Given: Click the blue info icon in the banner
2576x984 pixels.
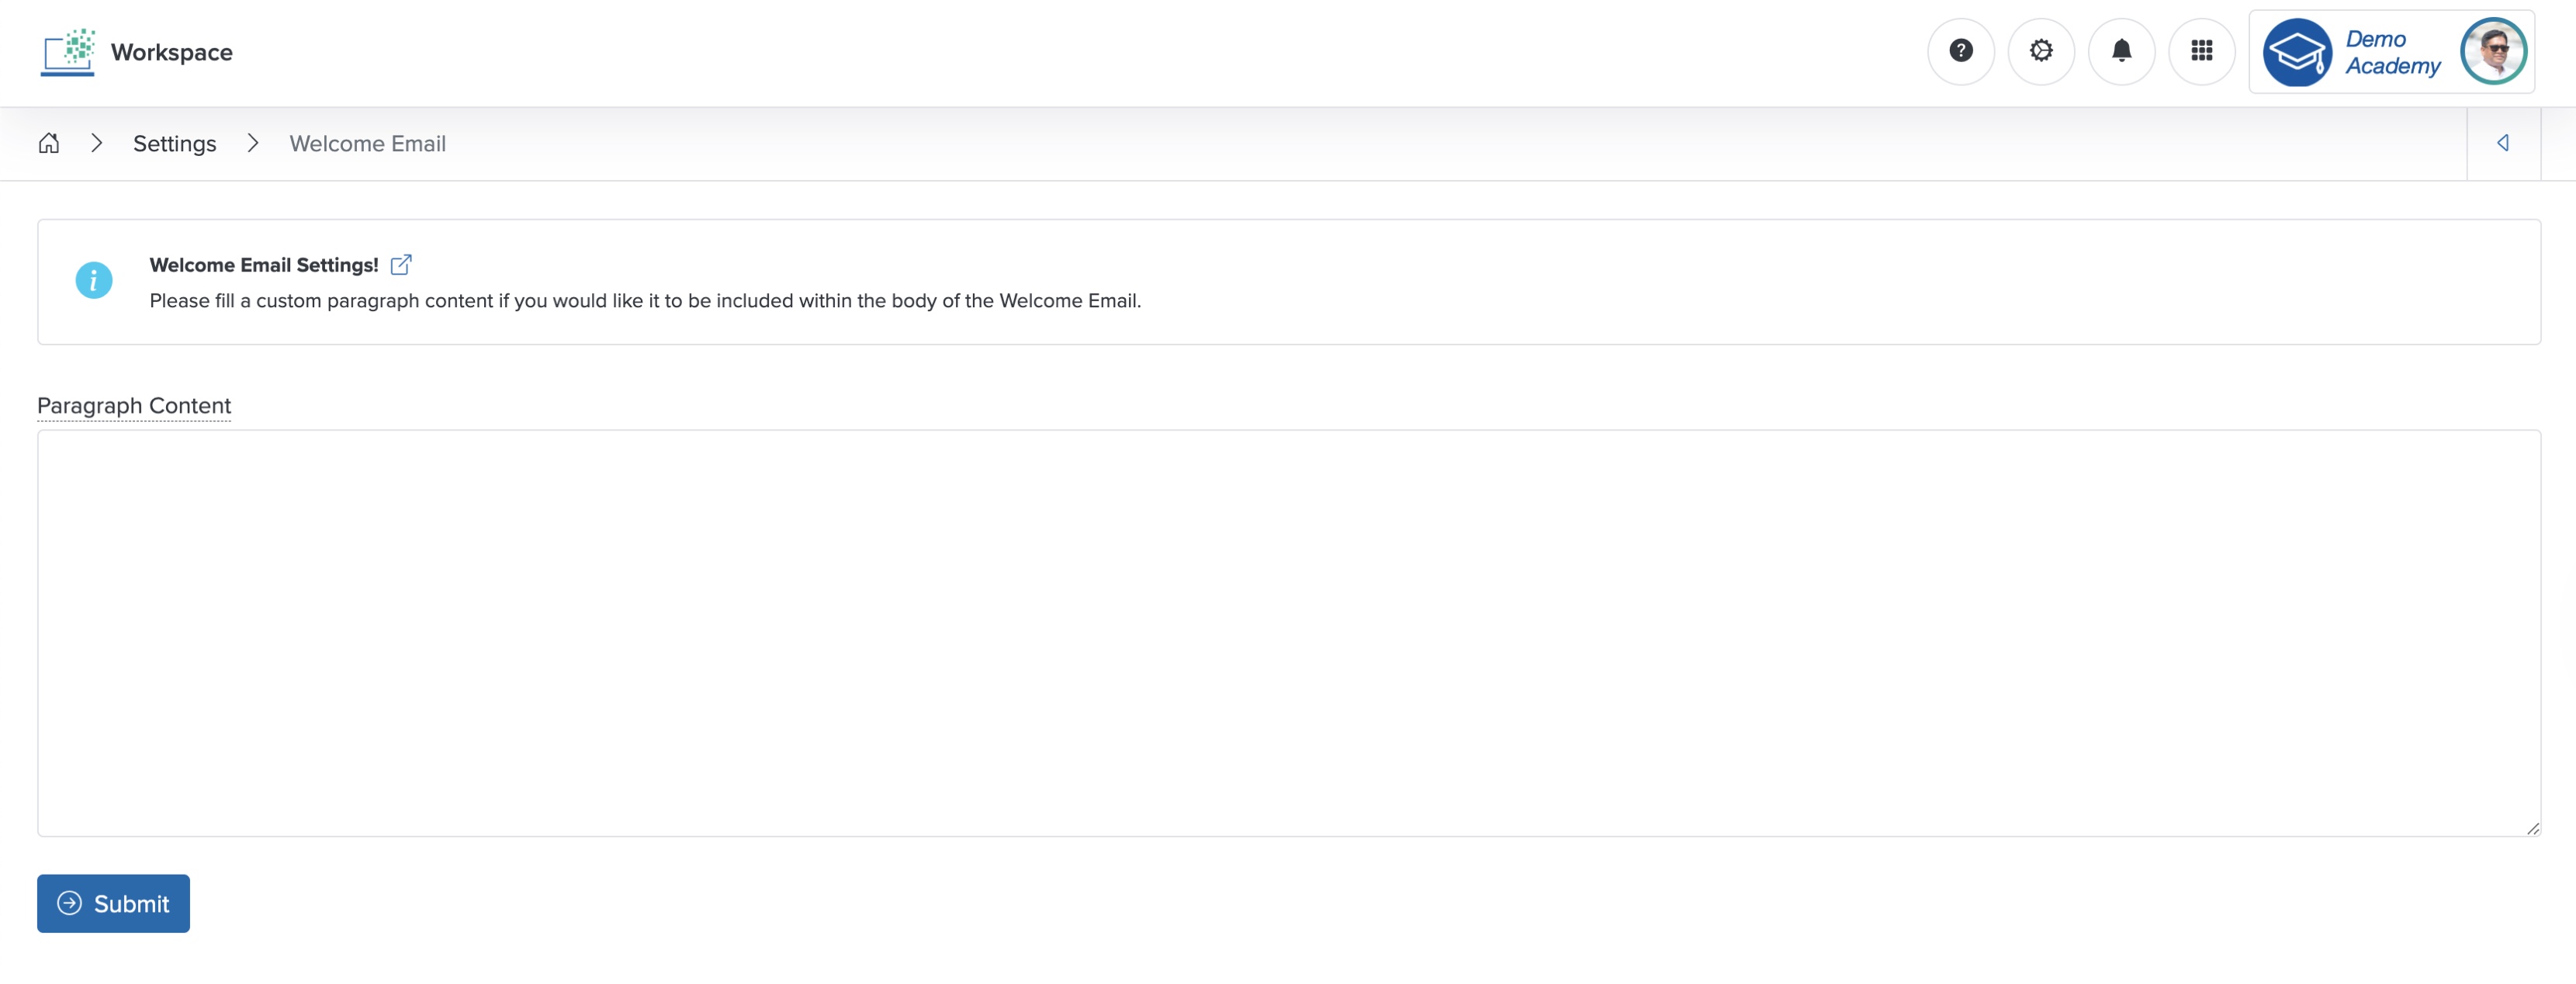Looking at the screenshot, I should point(94,280).
